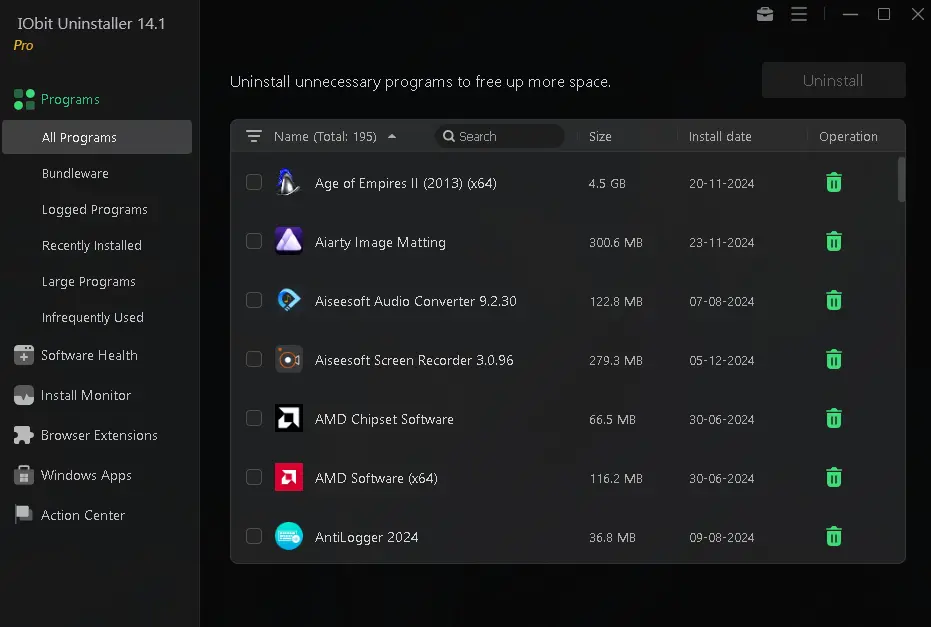Open the hamburger options menu
The height and width of the screenshot is (627, 931).
coord(799,14)
